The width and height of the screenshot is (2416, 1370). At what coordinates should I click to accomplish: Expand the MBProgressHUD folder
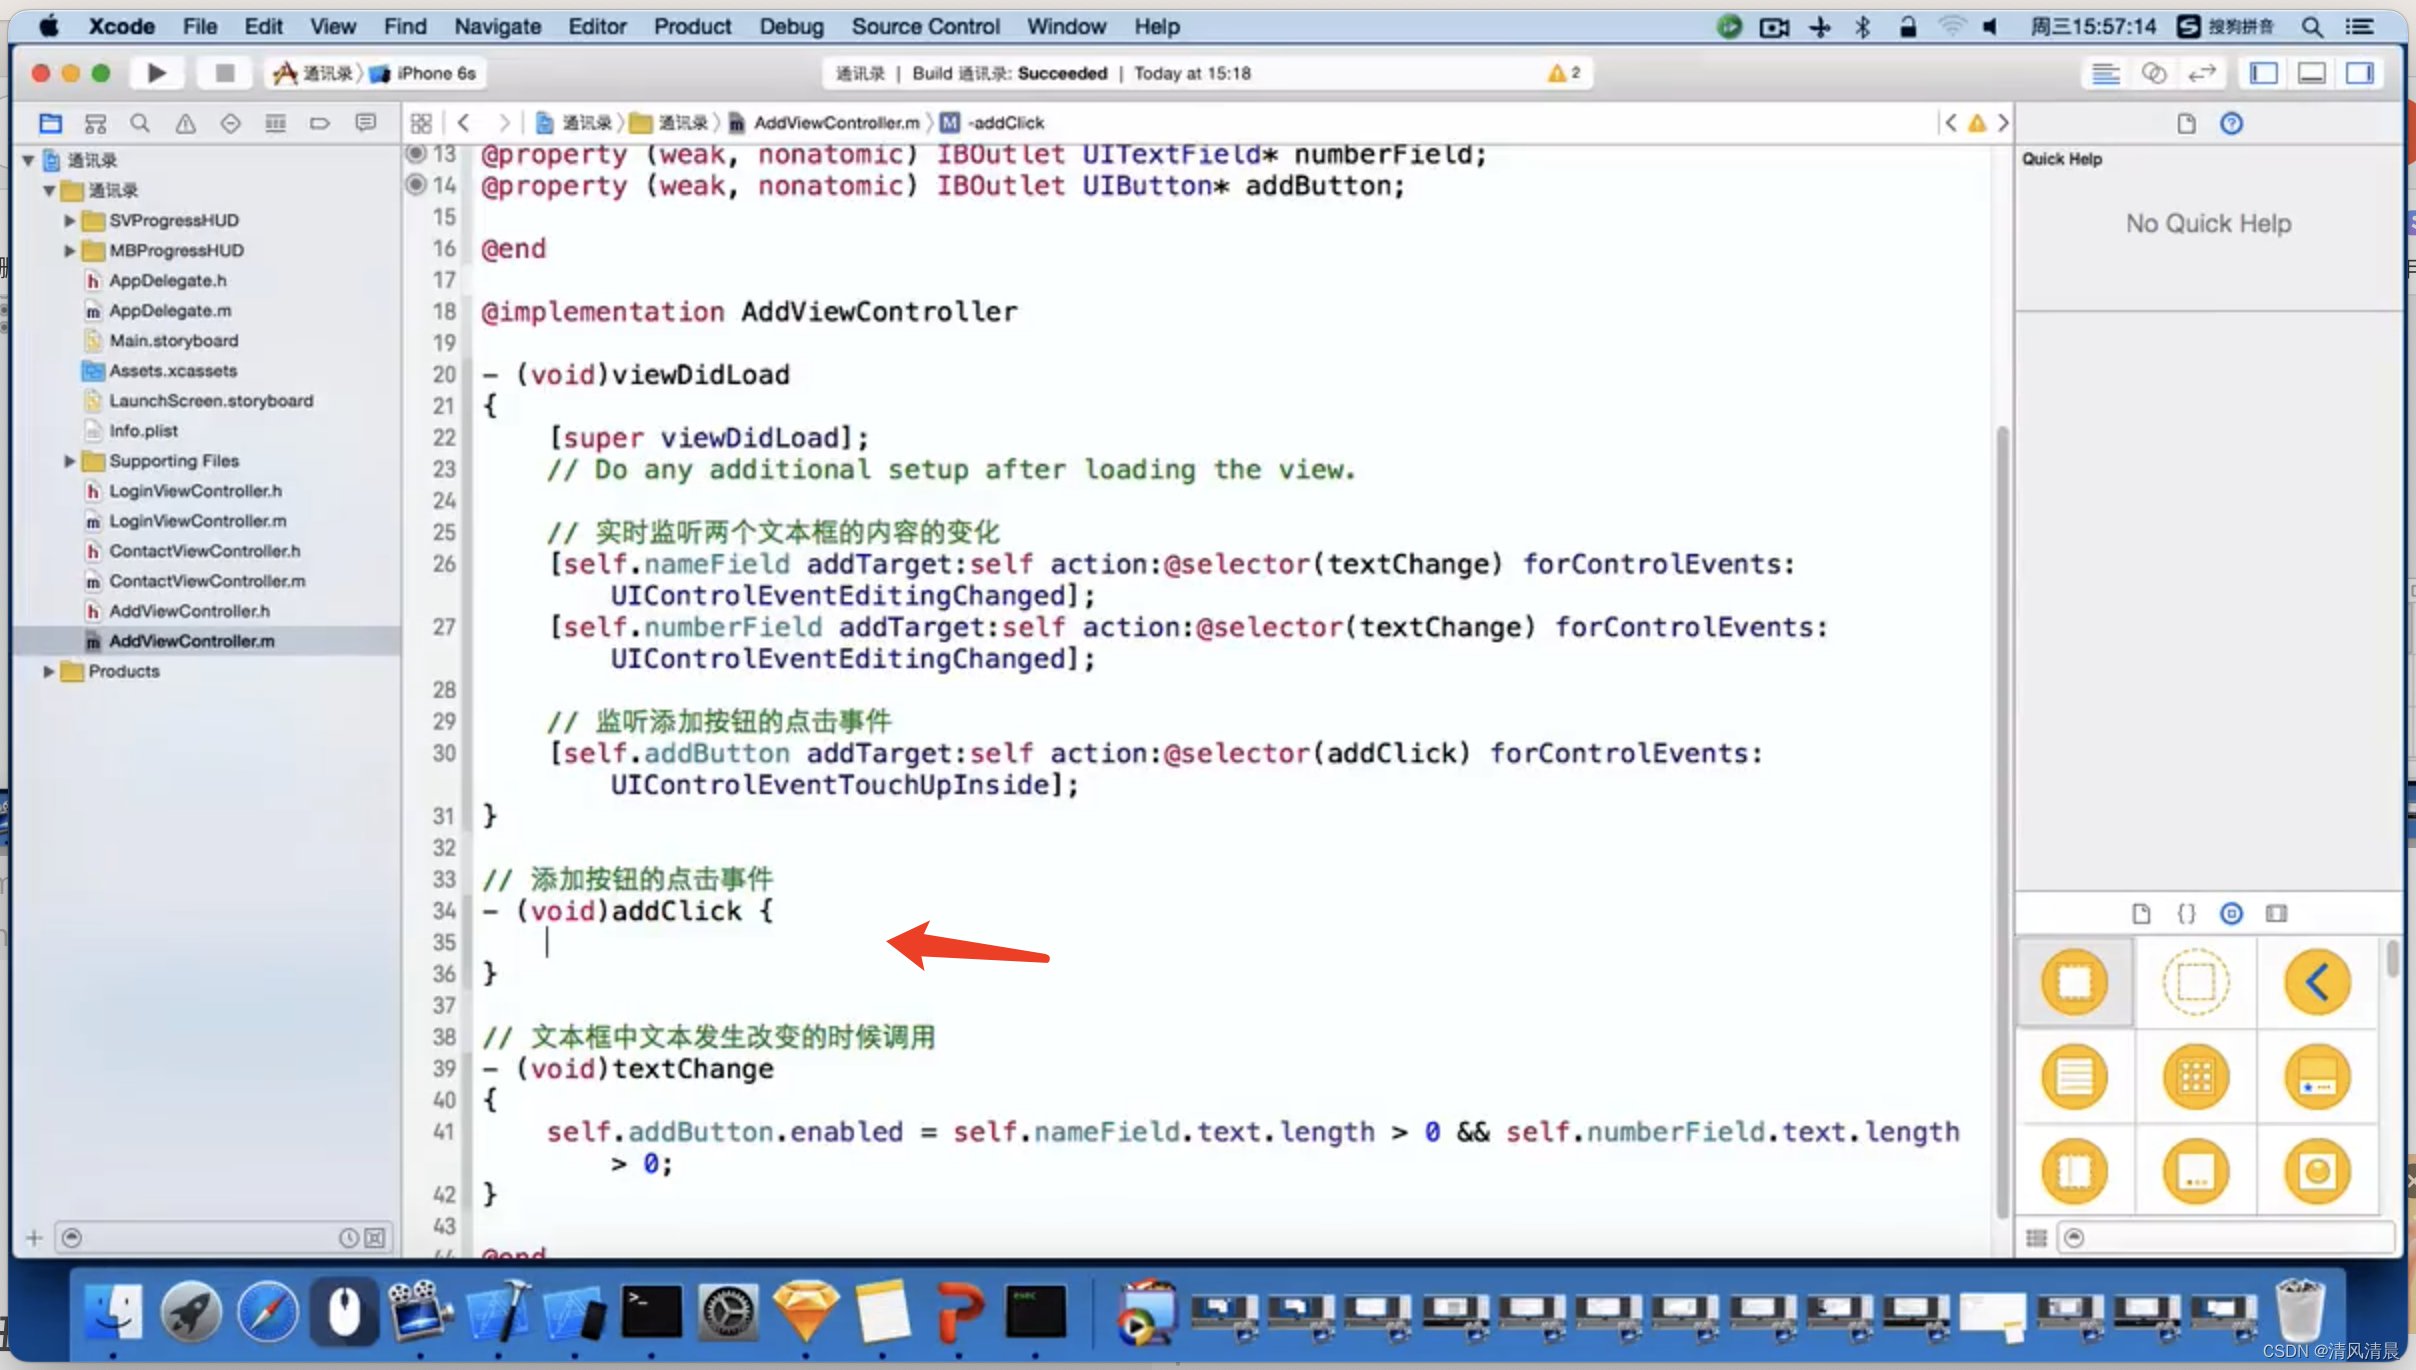(68, 249)
